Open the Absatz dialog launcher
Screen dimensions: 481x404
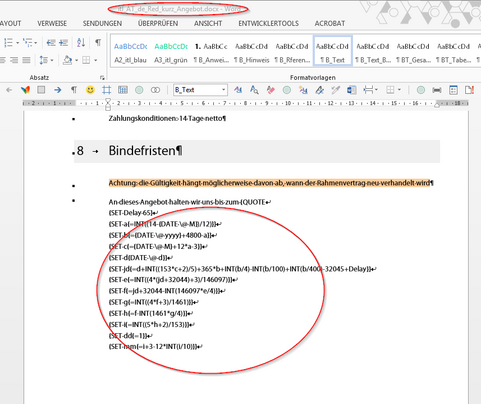[102, 78]
